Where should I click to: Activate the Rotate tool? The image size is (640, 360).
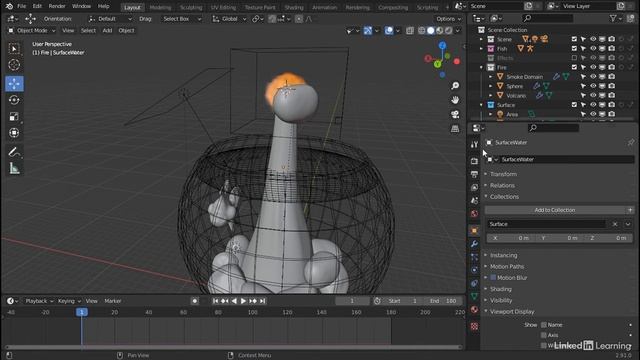(x=14, y=100)
